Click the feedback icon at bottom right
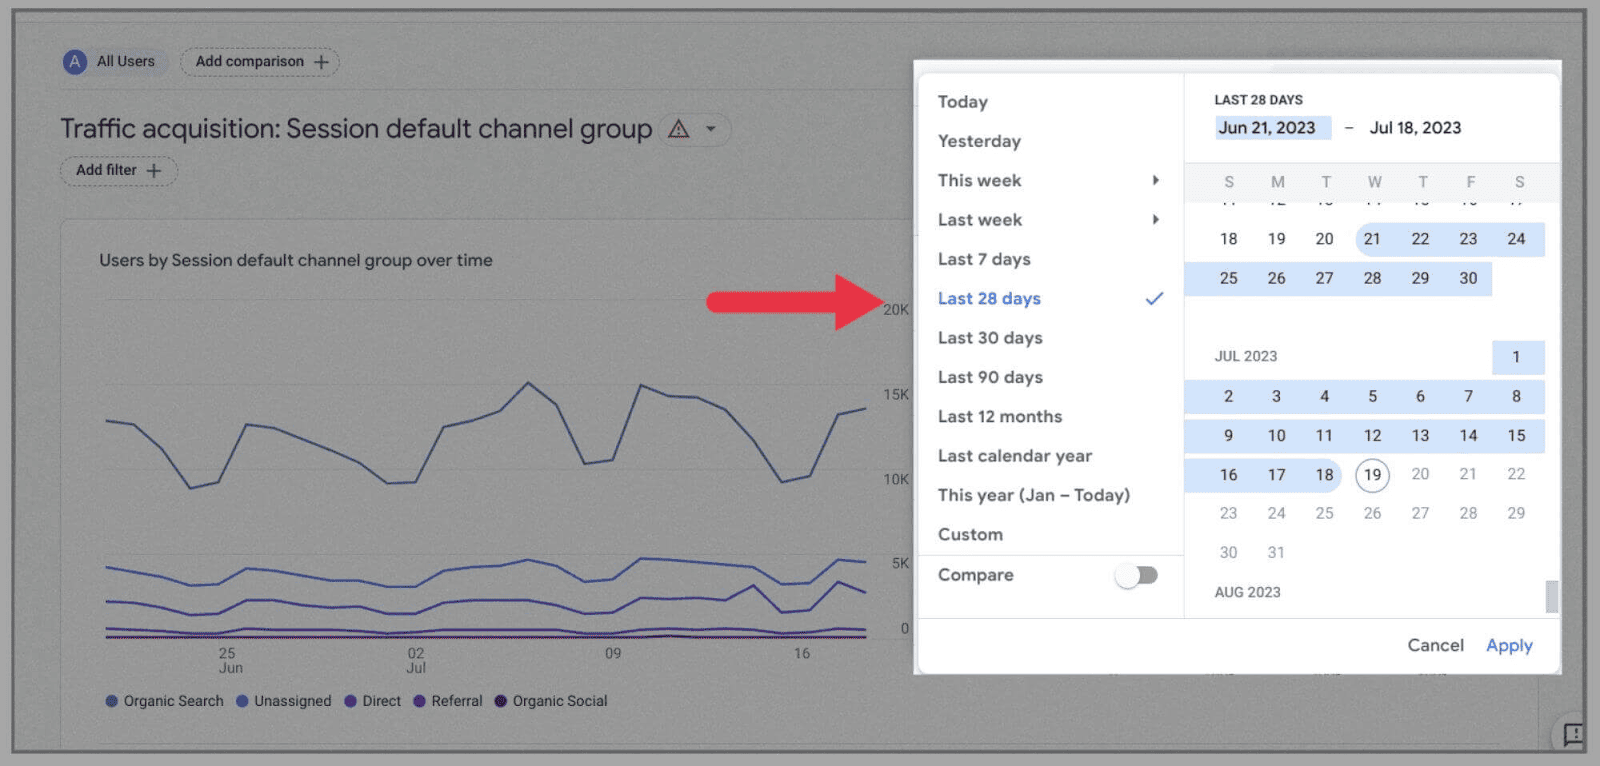The width and height of the screenshot is (1600, 766). [1573, 735]
